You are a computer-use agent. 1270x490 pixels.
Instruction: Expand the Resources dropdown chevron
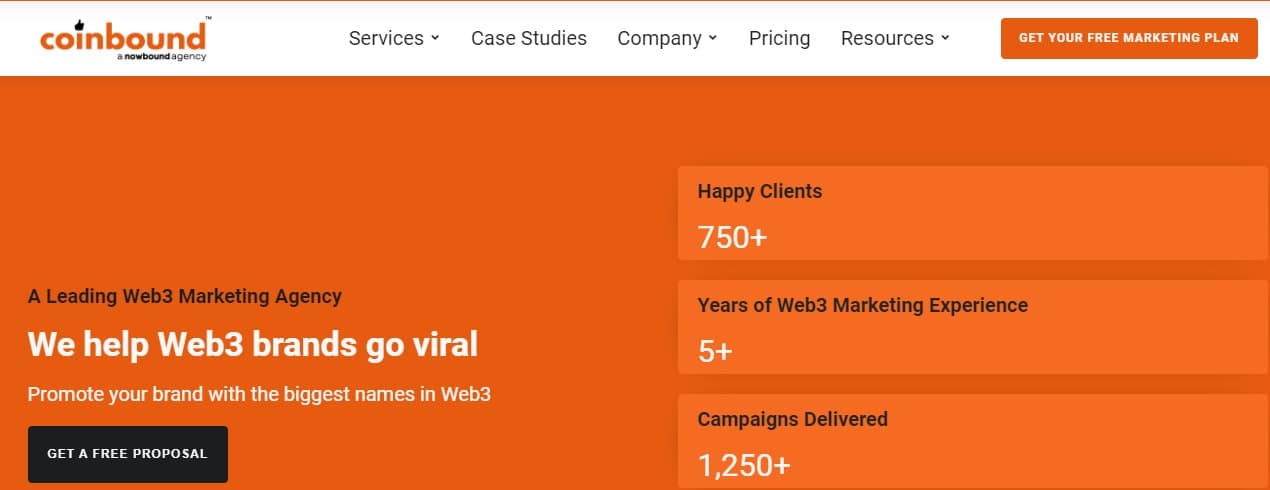click(945, 38)
